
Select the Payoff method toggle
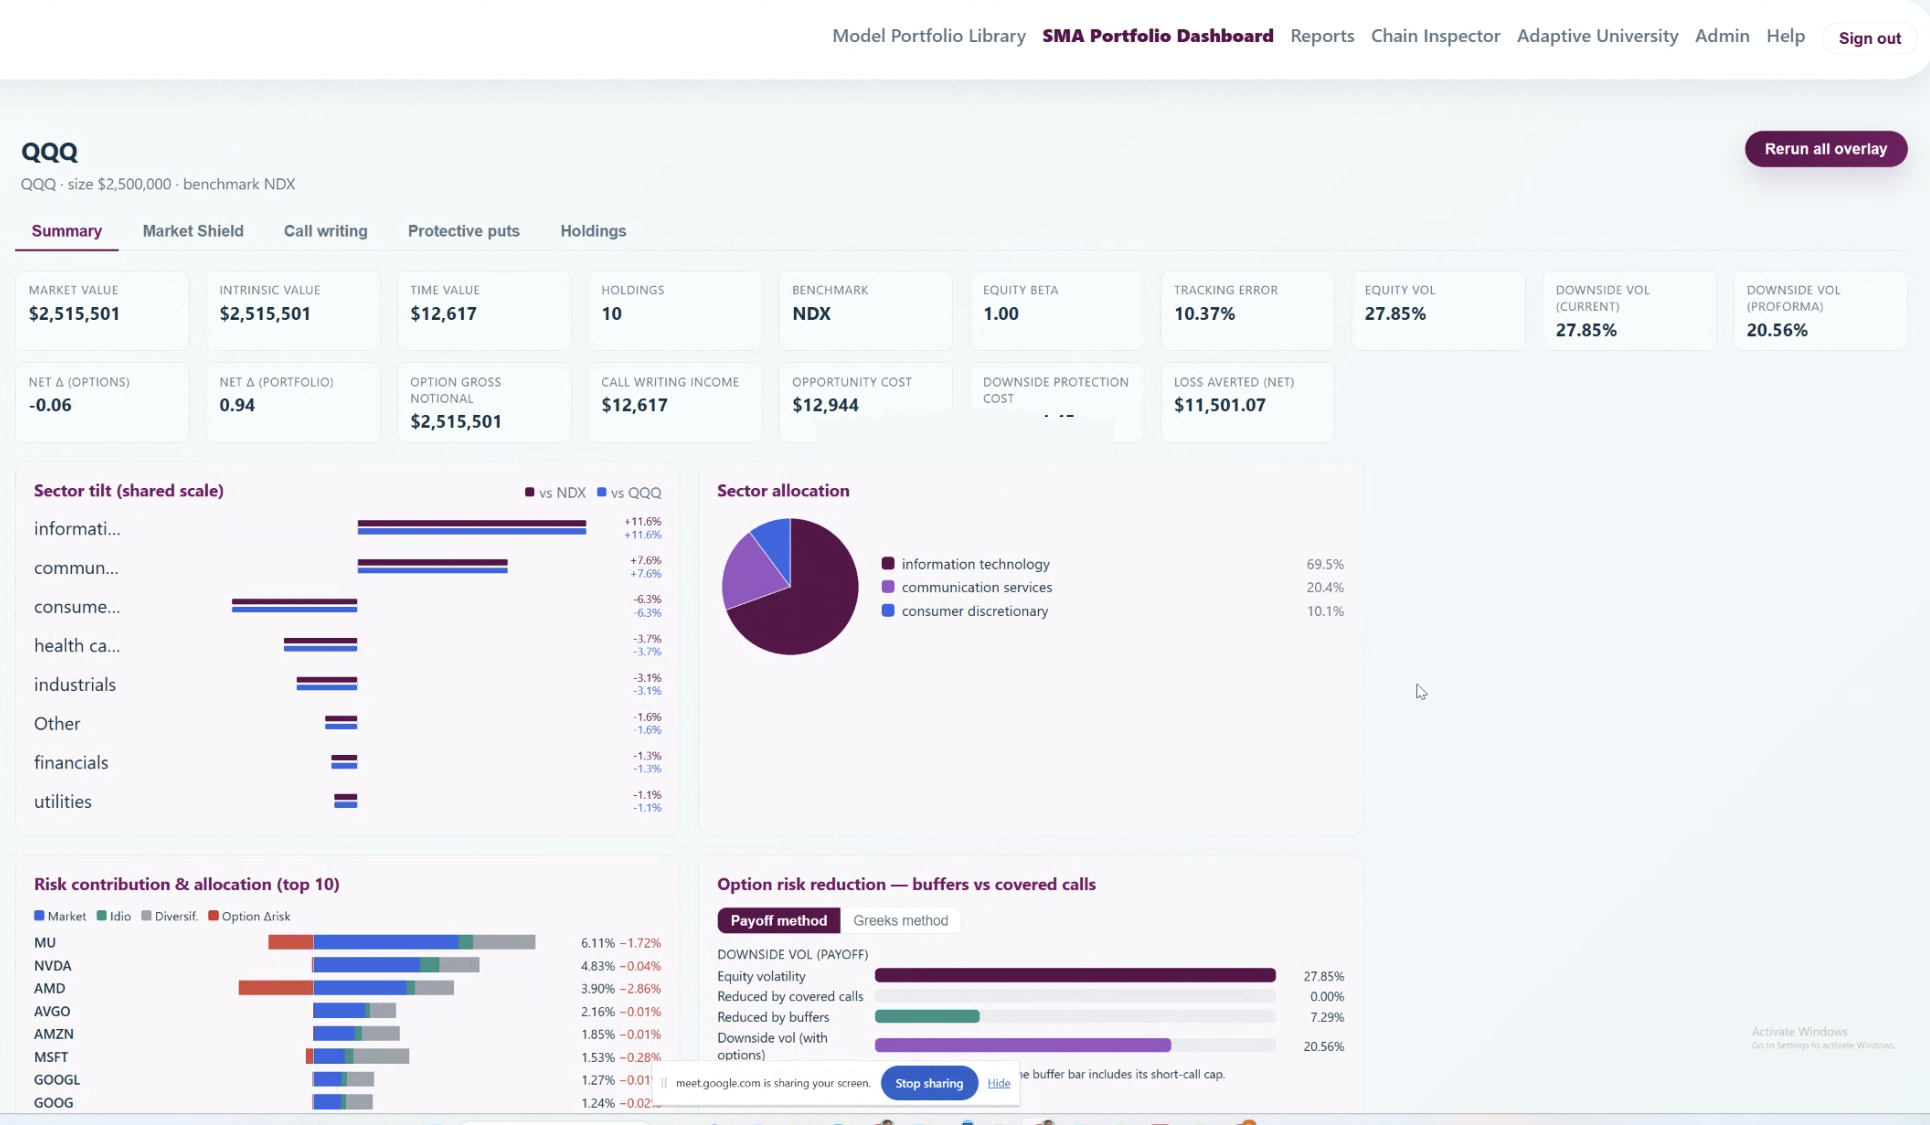(x=779, y=921)
